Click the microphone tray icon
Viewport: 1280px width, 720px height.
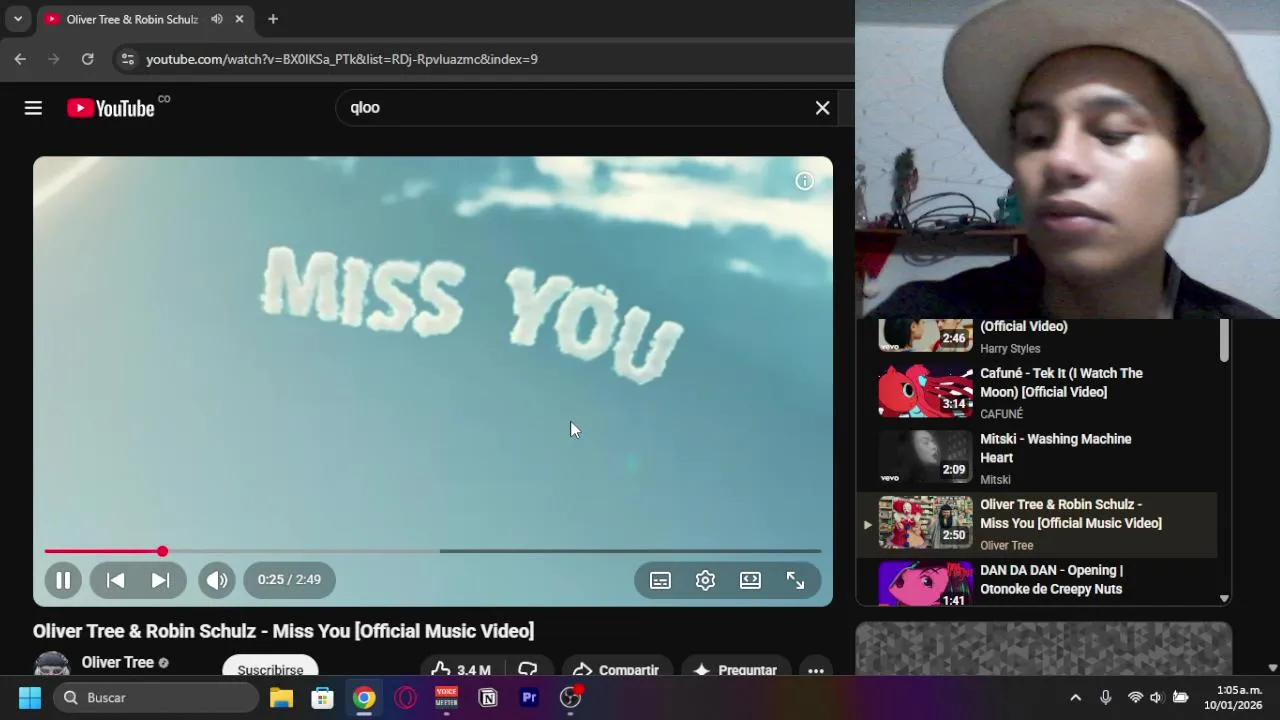click(x=1105, y=697)
